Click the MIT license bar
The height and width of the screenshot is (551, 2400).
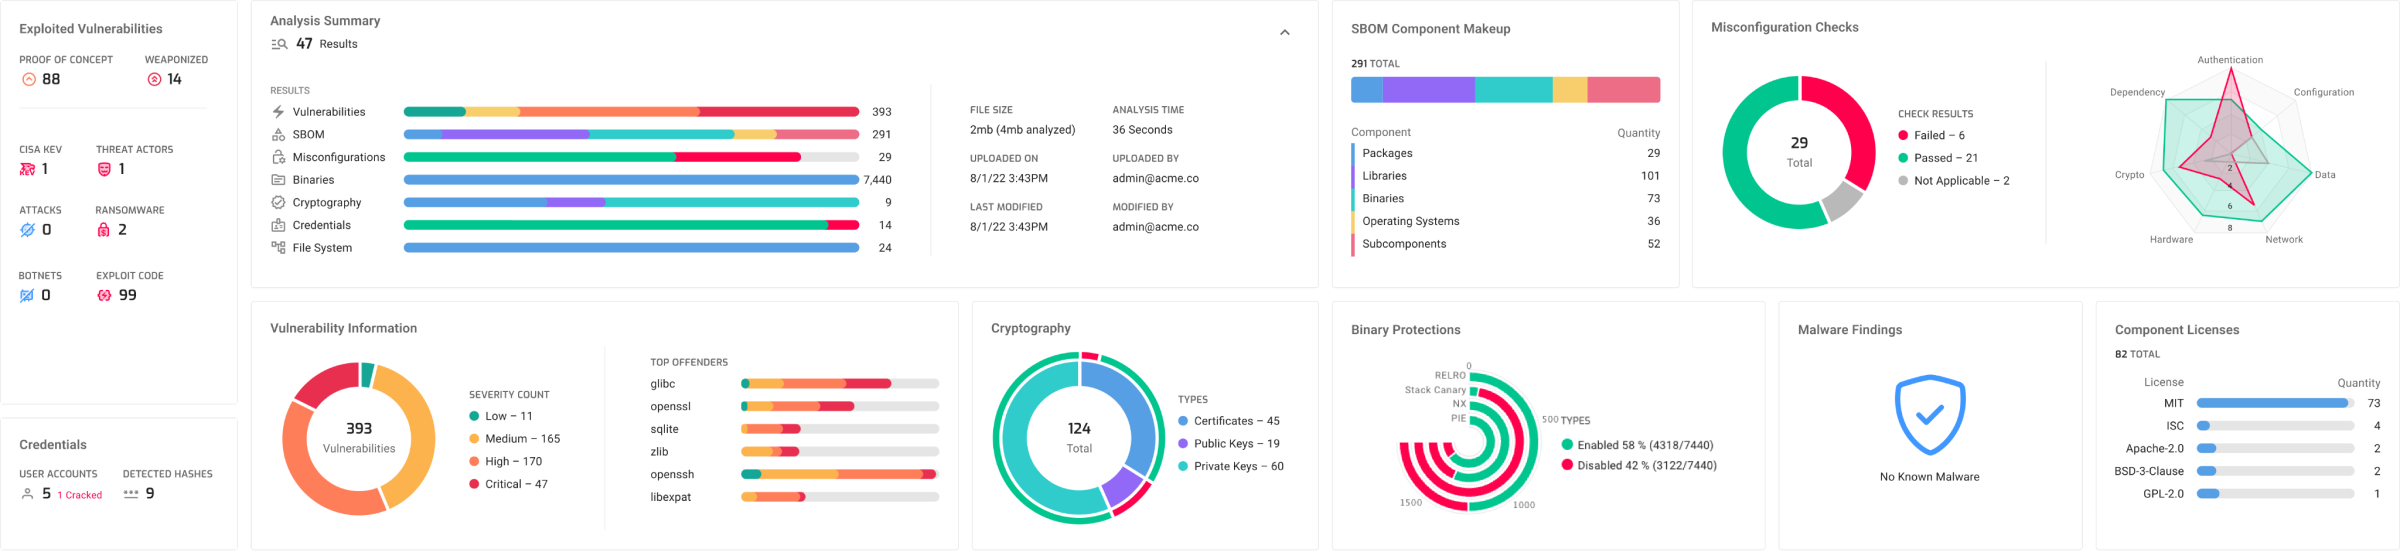click(2275, 403)
